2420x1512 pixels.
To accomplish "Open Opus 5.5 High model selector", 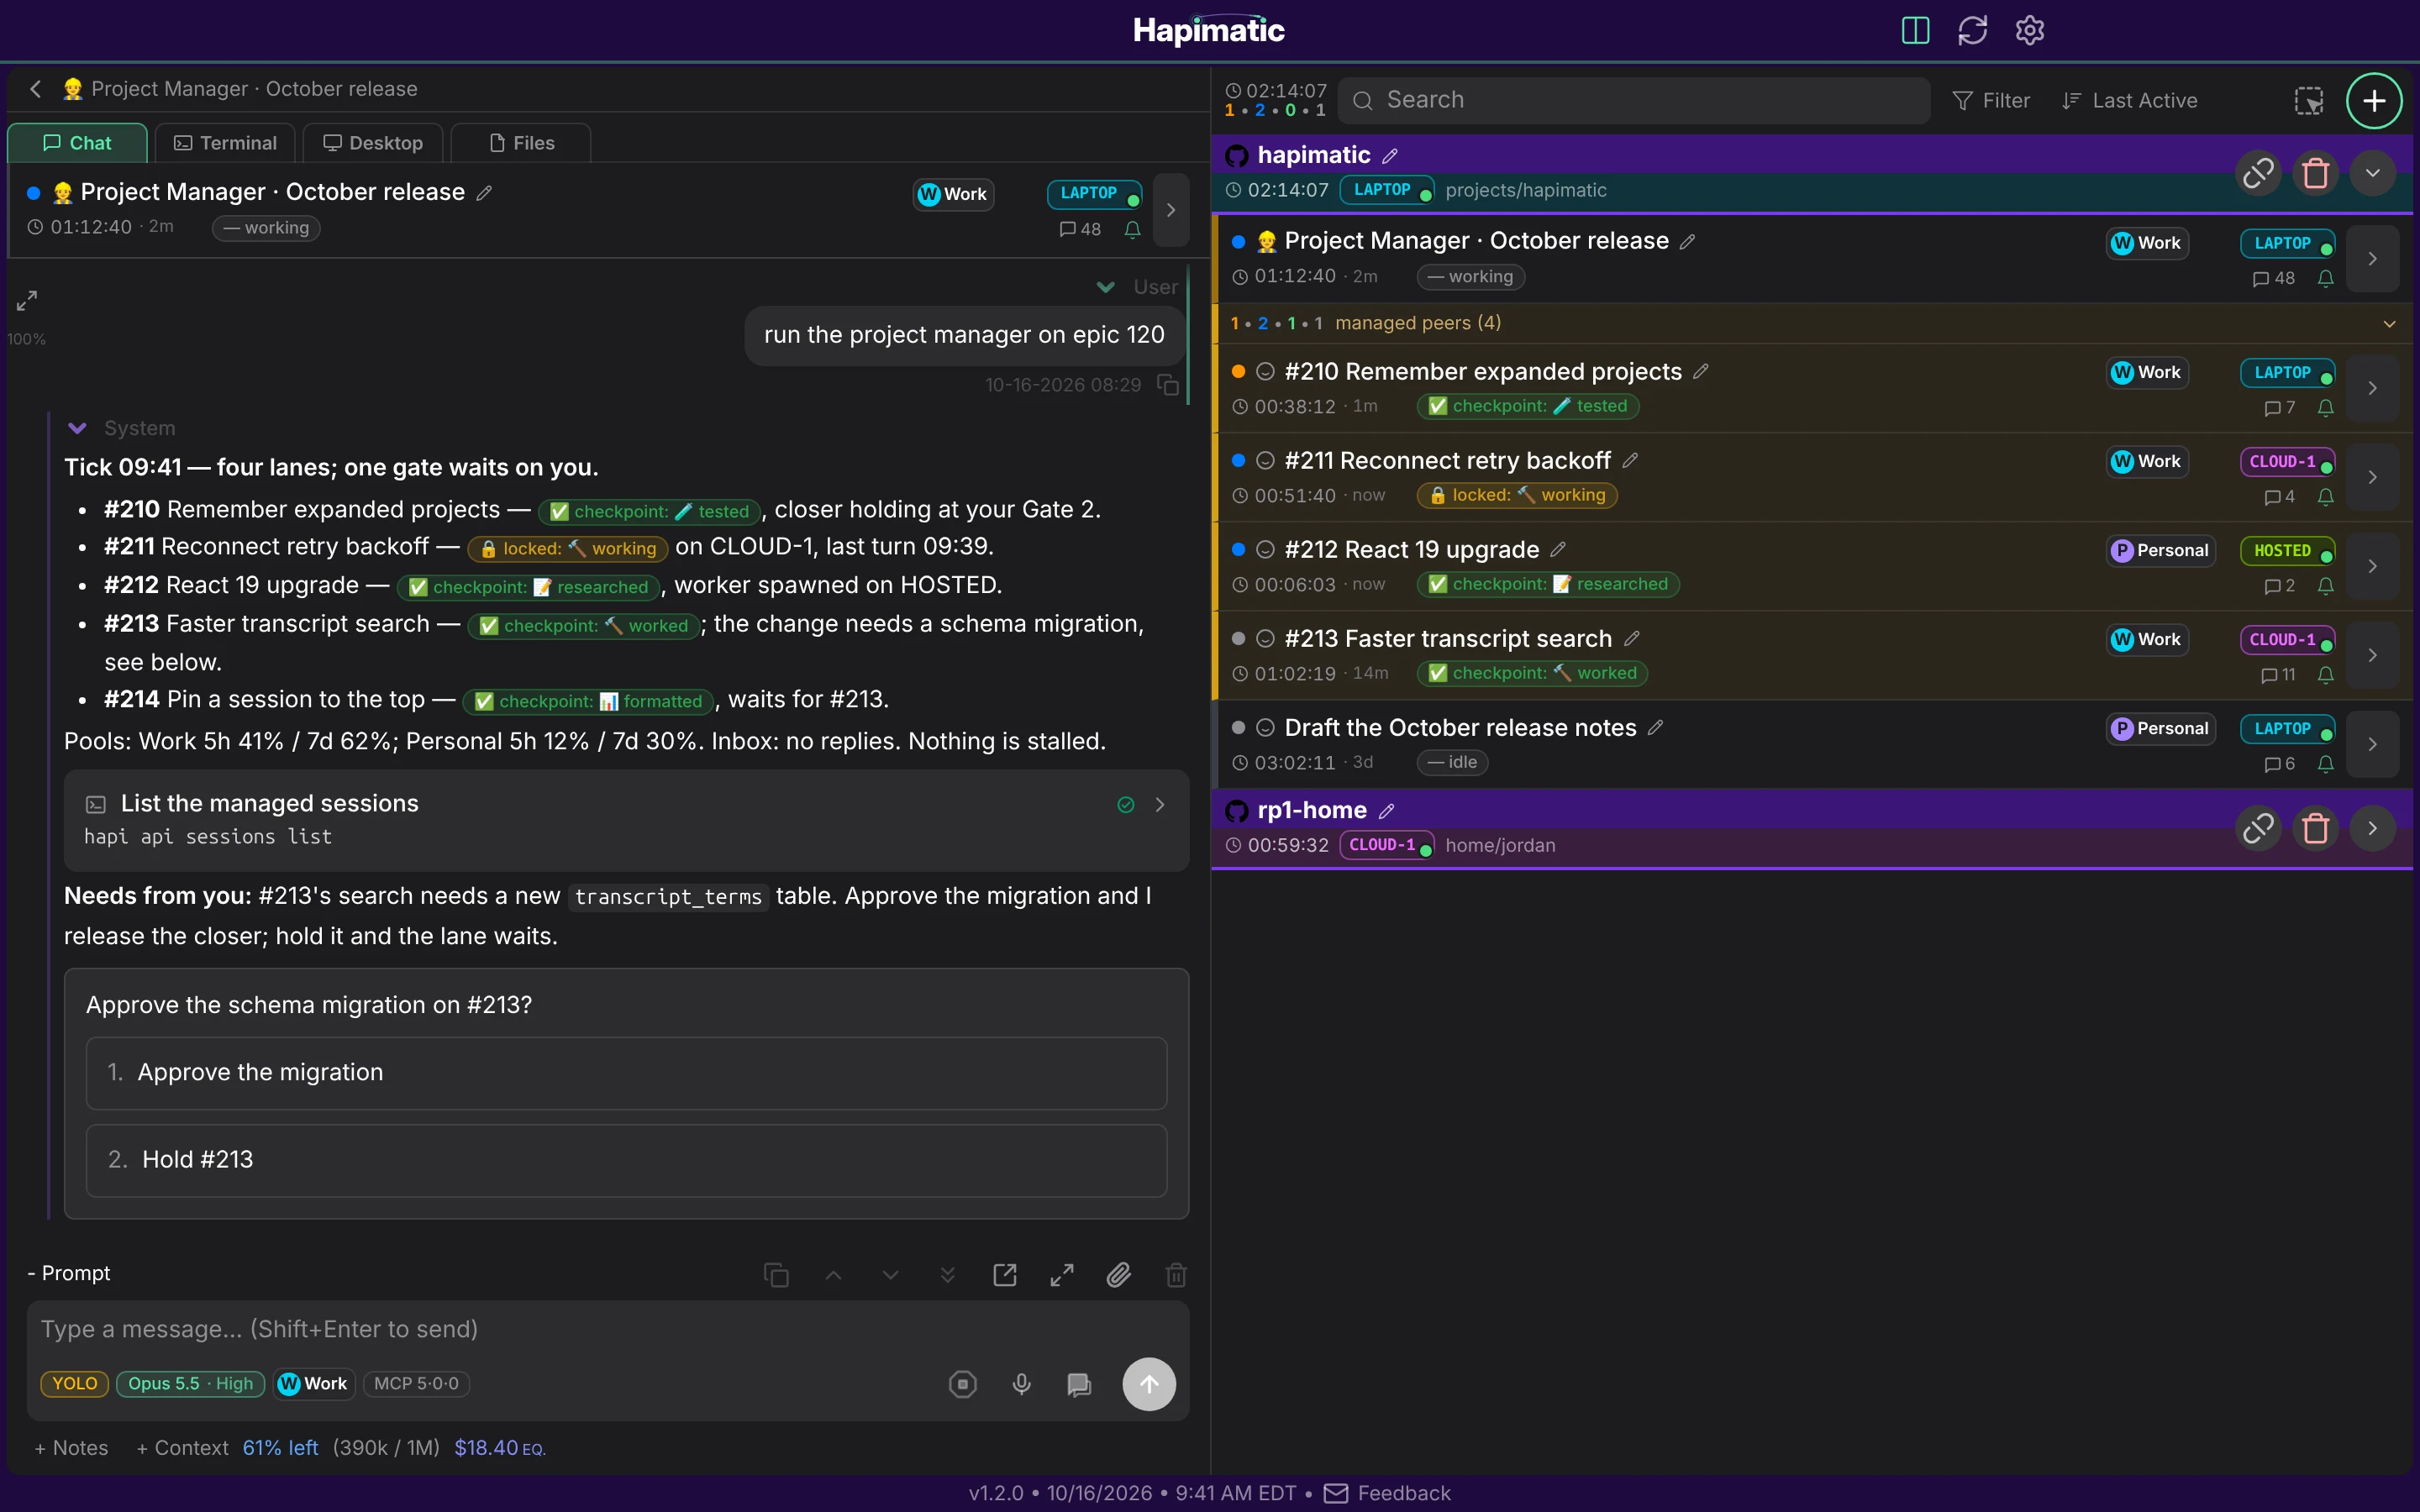I will (x=190, y=1383).
